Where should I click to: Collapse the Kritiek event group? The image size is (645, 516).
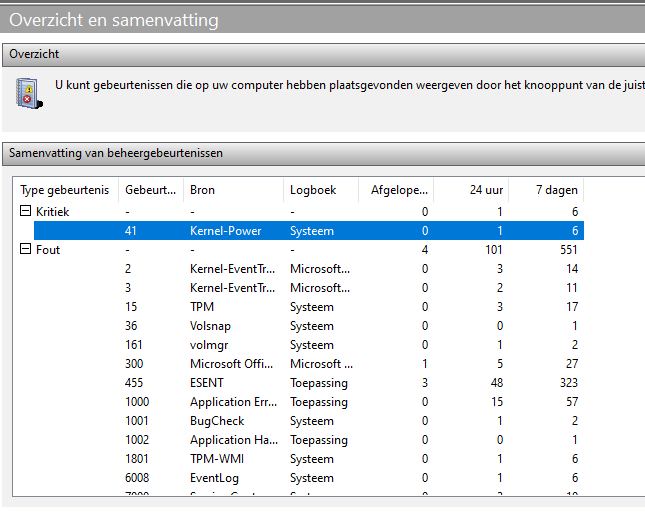pyautogui.click(x=26, y=211)
